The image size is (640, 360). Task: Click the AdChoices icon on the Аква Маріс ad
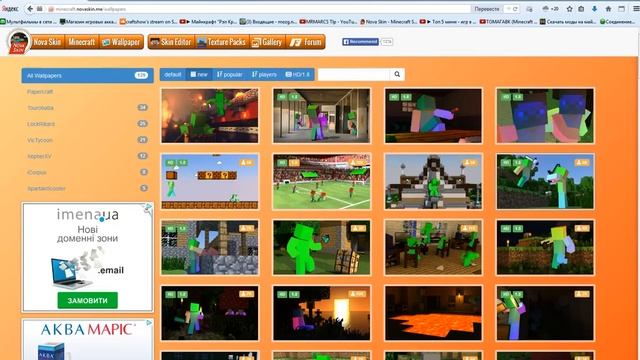149,323
